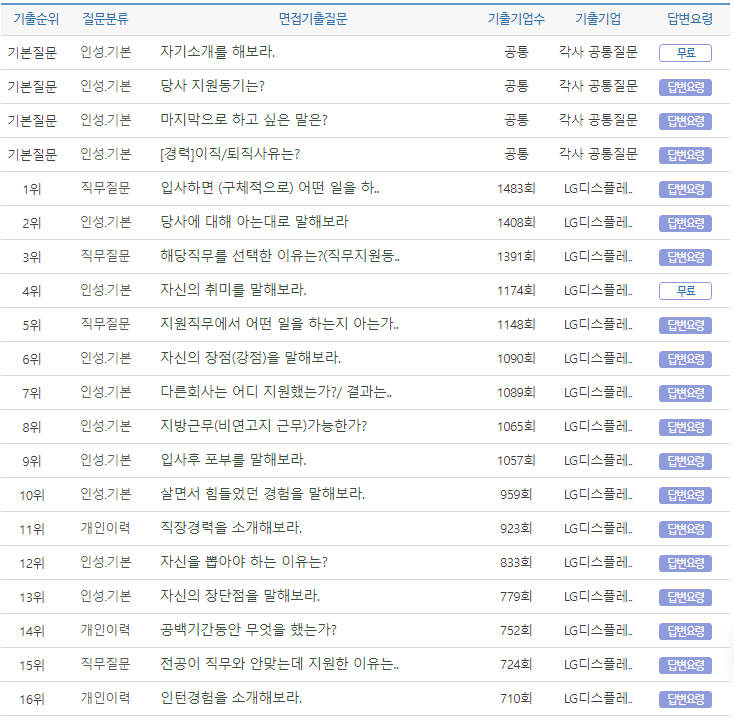
Task: Open the question 지방근무(비연고지 근무)가능한가?
Action: click(263, 427)
